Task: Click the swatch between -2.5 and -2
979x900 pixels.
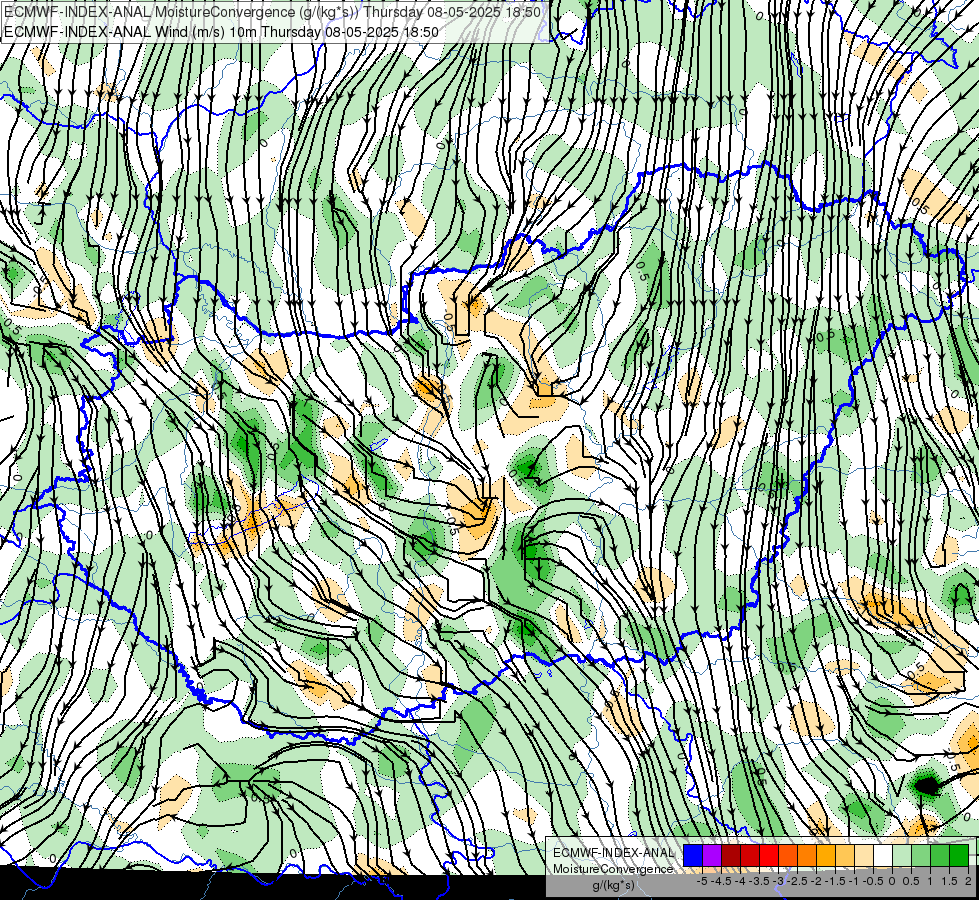Action: [x=807, y=856]
